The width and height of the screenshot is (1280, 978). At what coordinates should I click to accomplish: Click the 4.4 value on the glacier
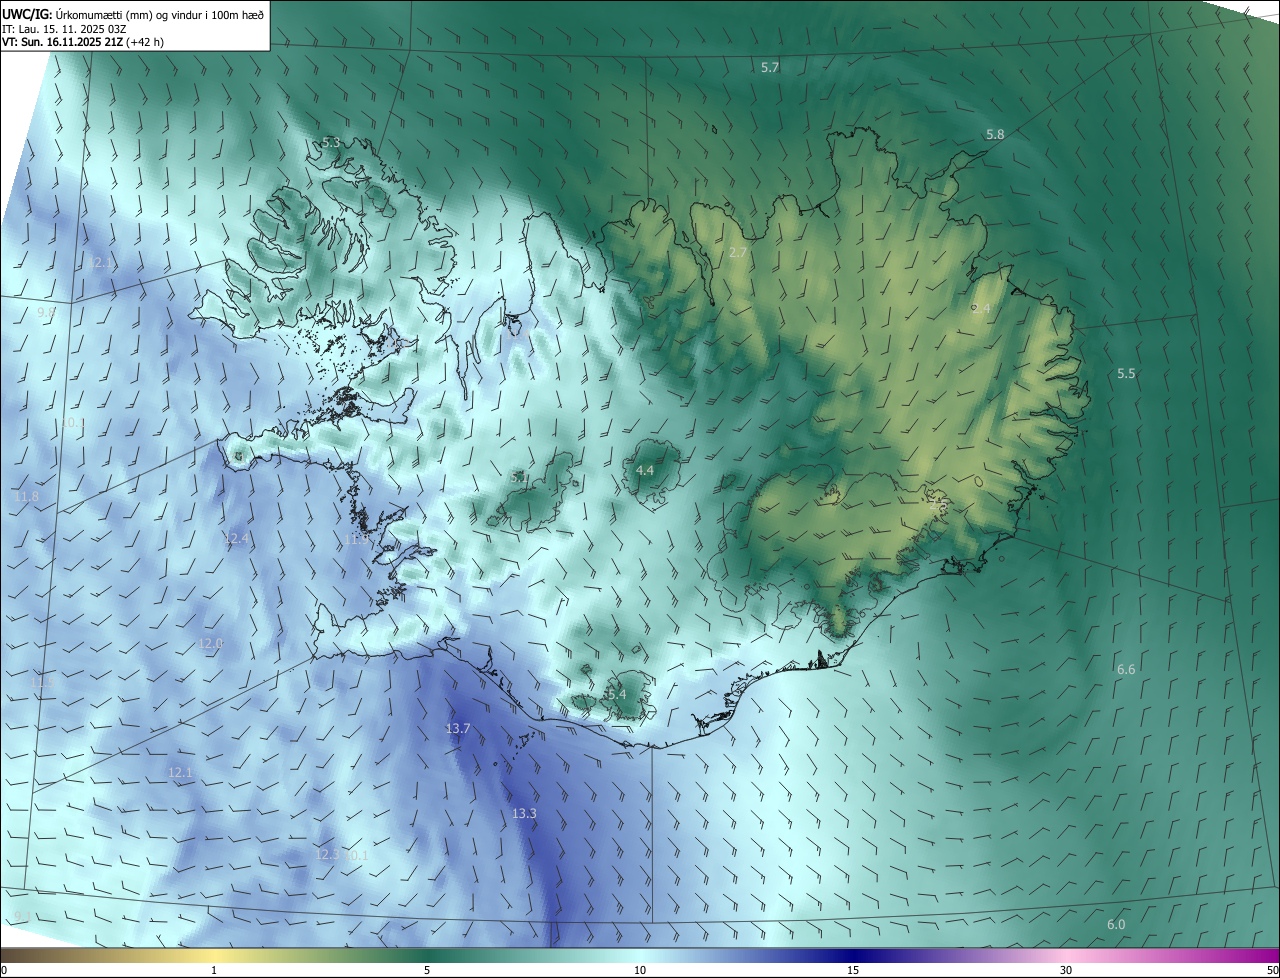[x=645, y=470]
